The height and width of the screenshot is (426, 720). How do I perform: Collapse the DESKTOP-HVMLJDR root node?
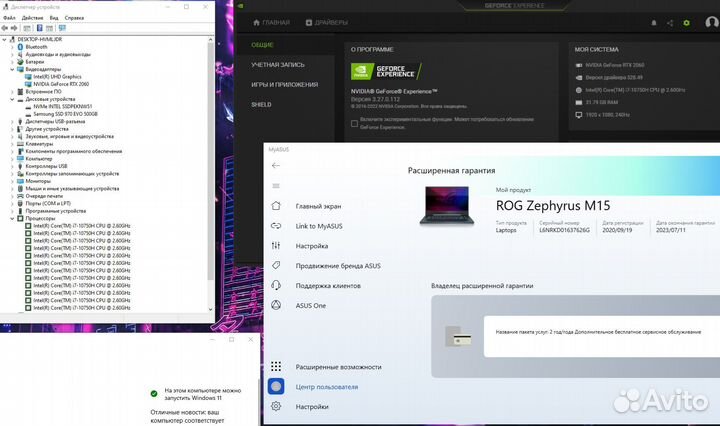[x=5, y=39]
